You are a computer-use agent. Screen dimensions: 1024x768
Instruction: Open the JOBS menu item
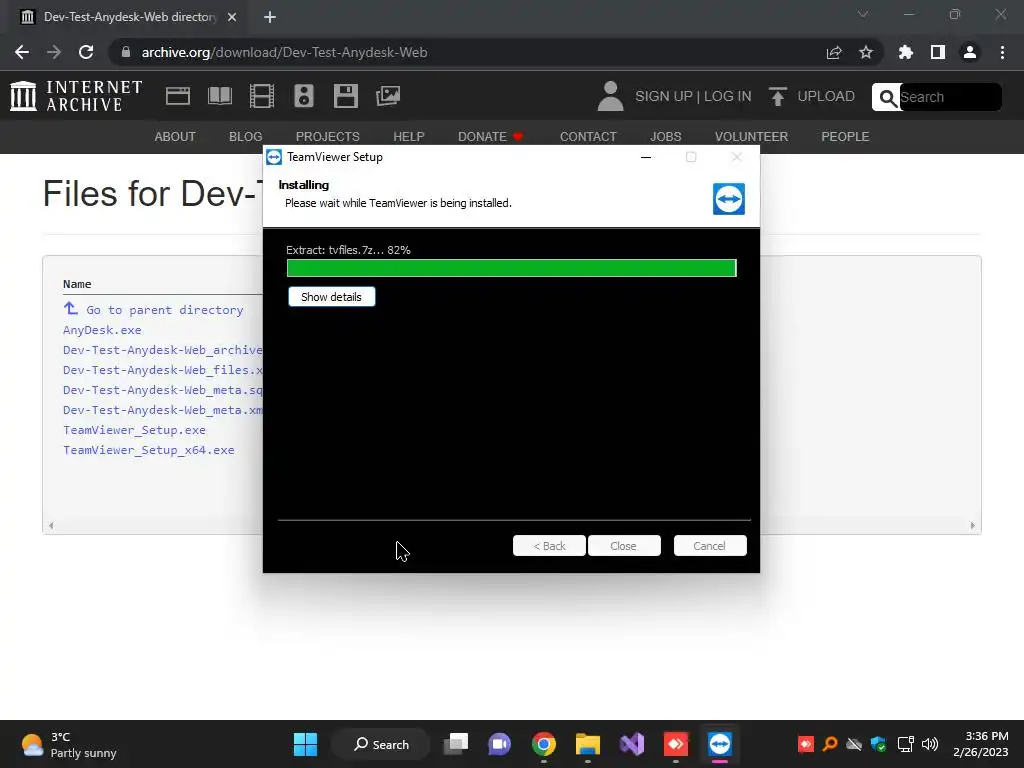[x=665, y=136]
